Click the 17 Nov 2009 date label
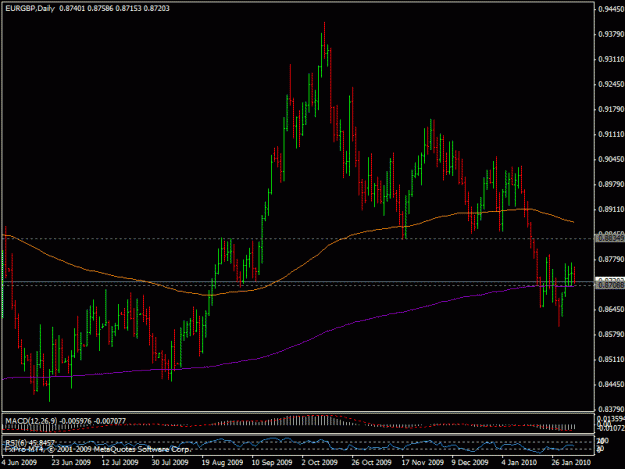The height and width of the screenshot is (469, 625). [x=423, y=462]
